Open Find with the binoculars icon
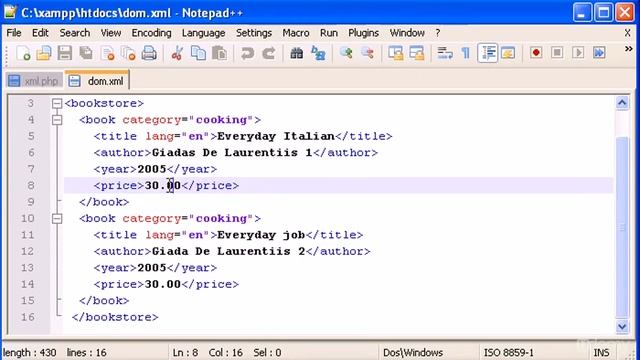 (296, 53)
